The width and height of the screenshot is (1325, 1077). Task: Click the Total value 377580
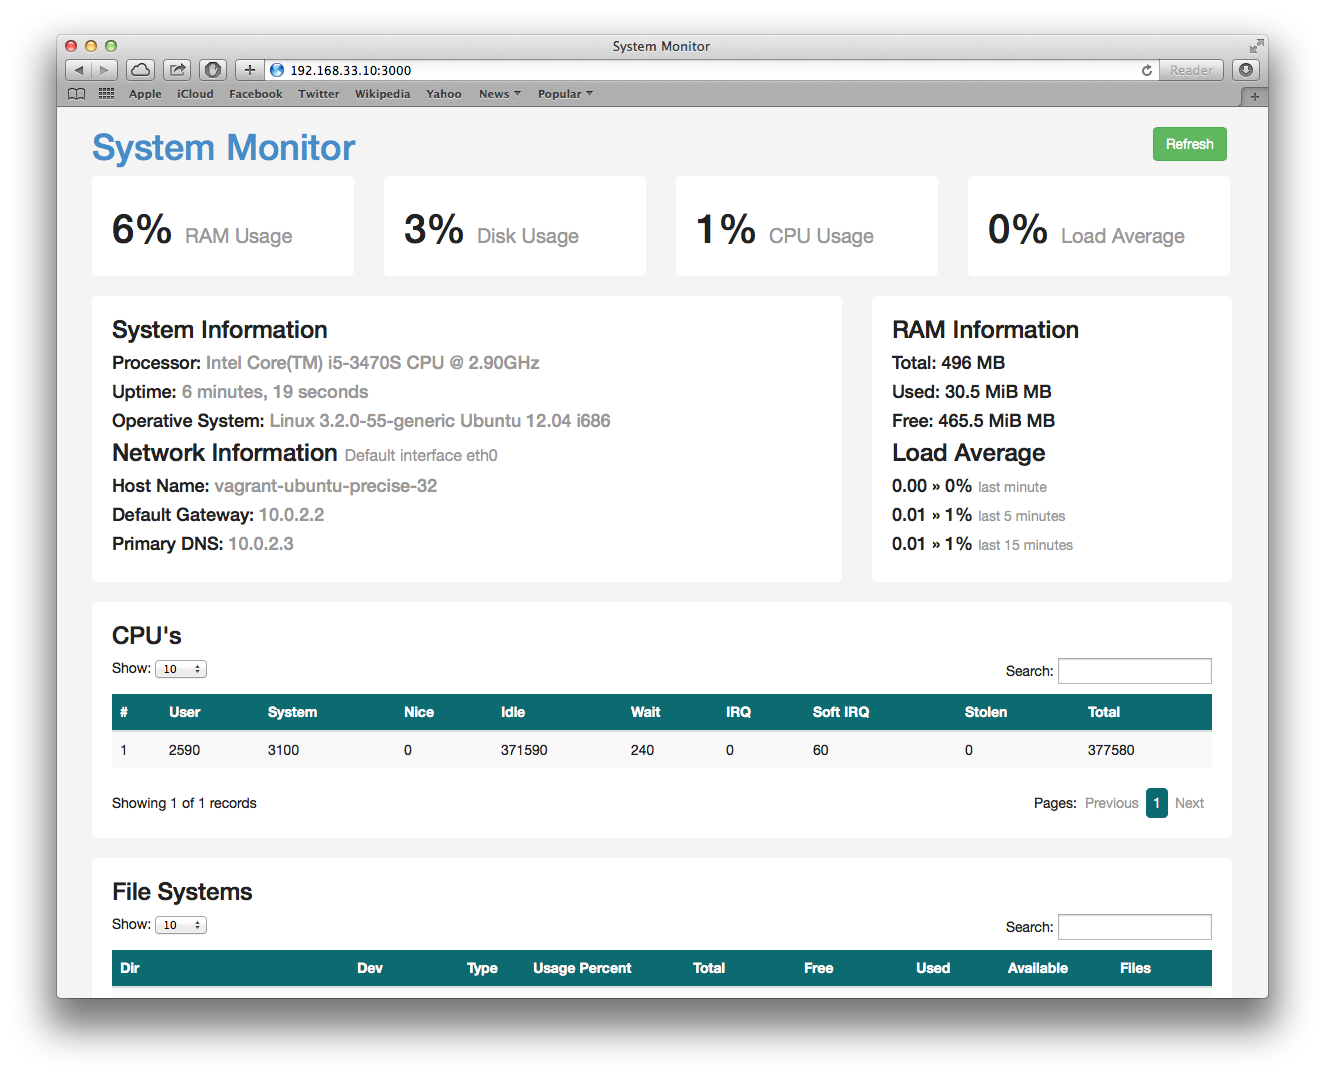pos(1111,750)
